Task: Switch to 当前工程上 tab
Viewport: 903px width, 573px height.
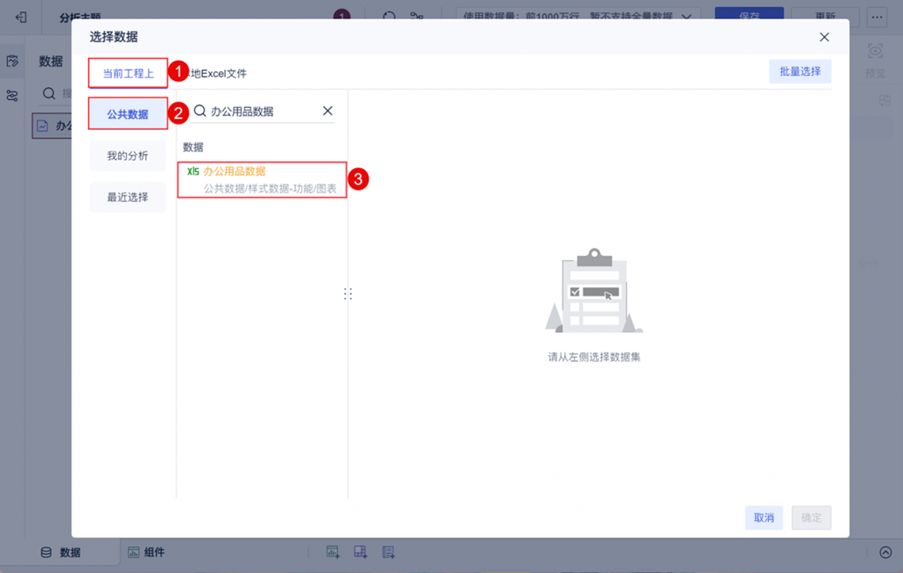Action: pyautogui.click(x=128, y=73)
